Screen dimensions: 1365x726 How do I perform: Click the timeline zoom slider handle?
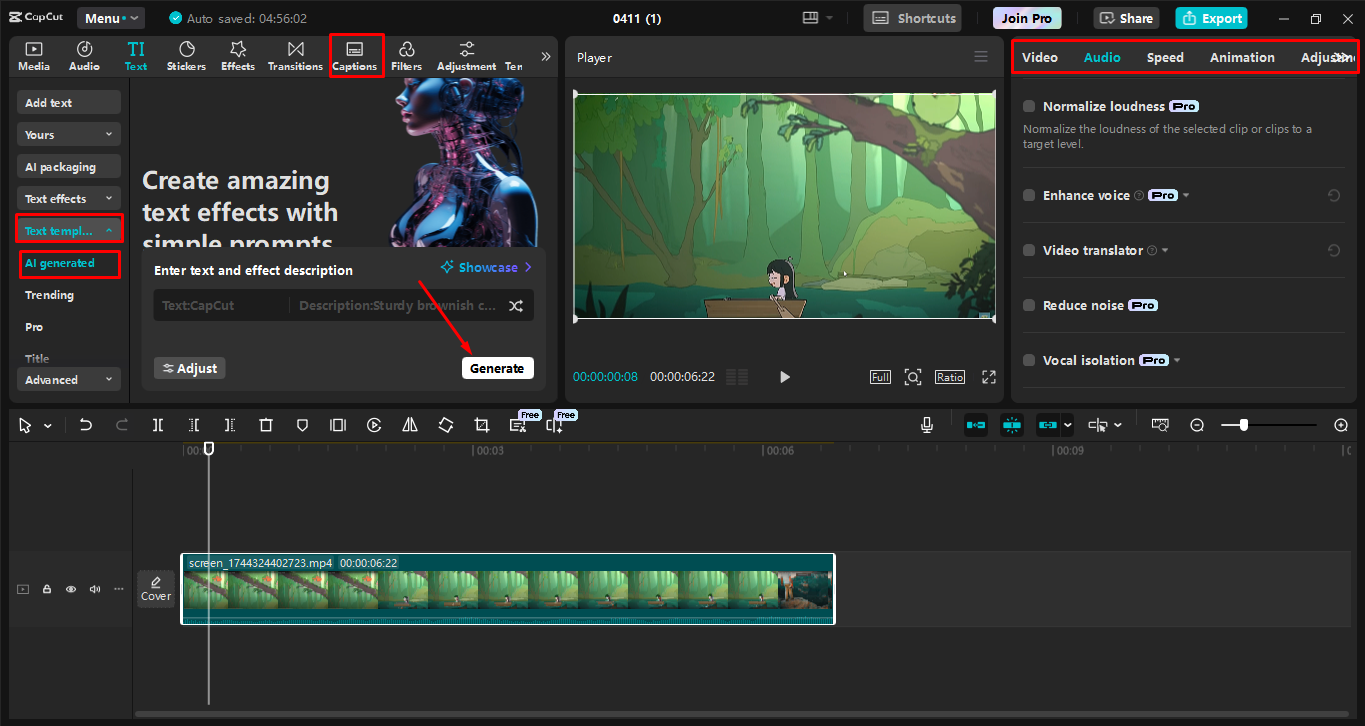pos(1244,425)
